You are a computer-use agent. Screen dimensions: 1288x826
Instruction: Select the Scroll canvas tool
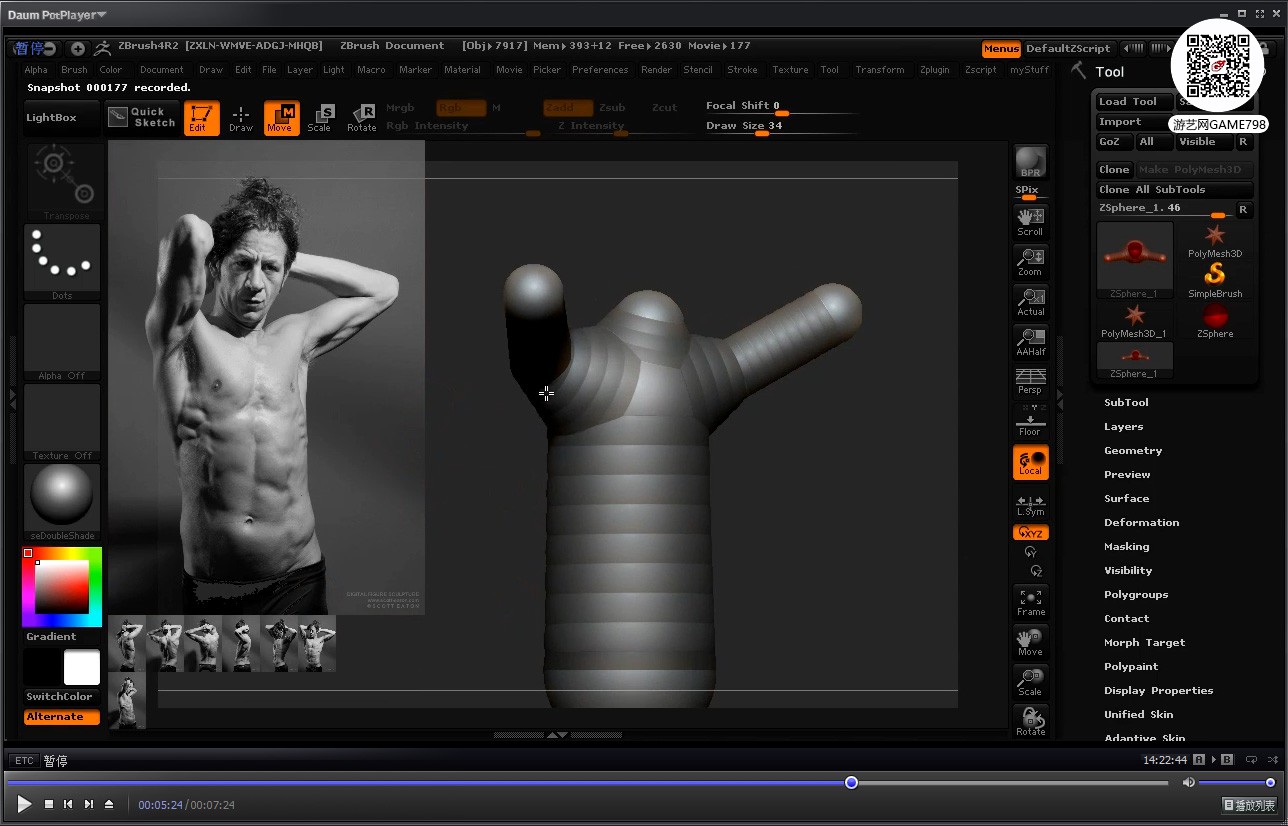pos(1030,221)
